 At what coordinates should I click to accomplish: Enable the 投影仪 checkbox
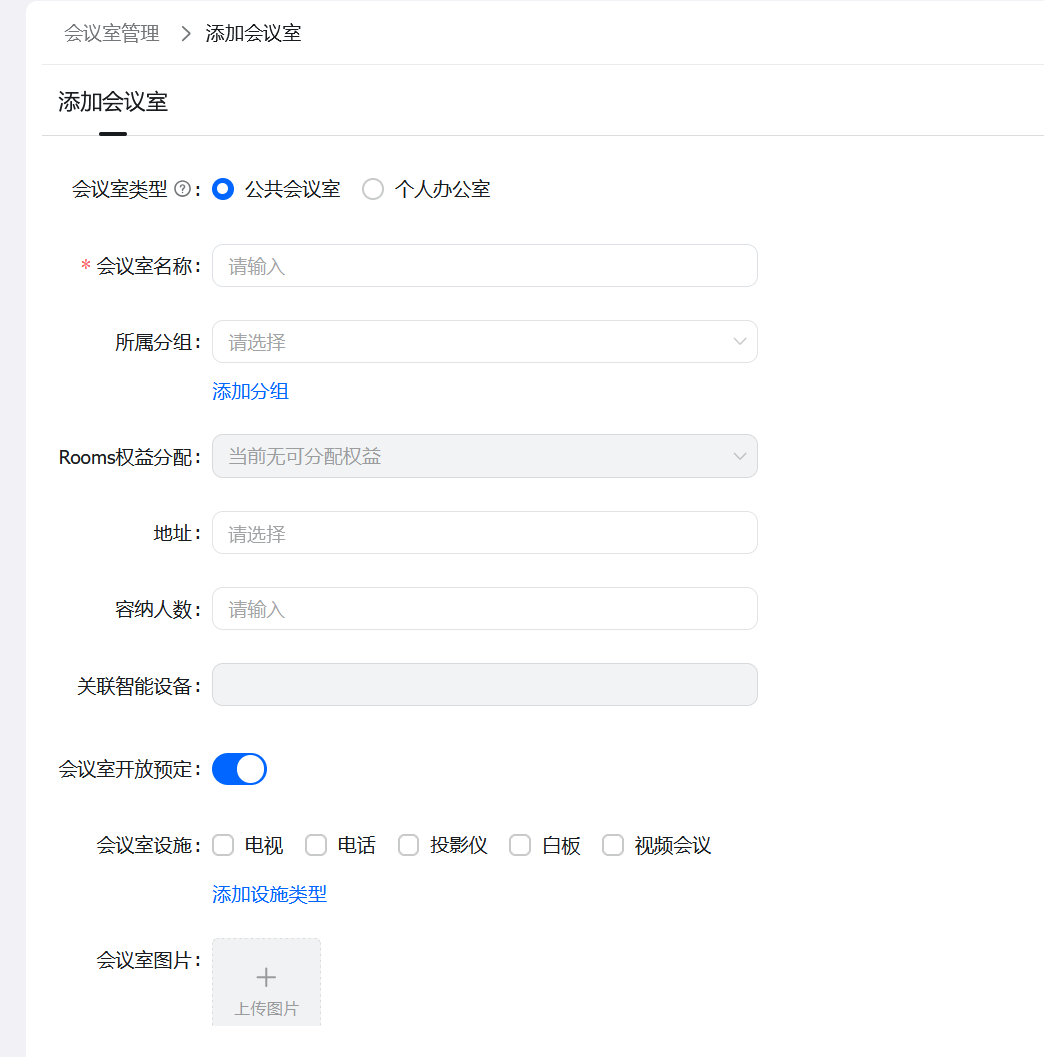coord(408,845)
